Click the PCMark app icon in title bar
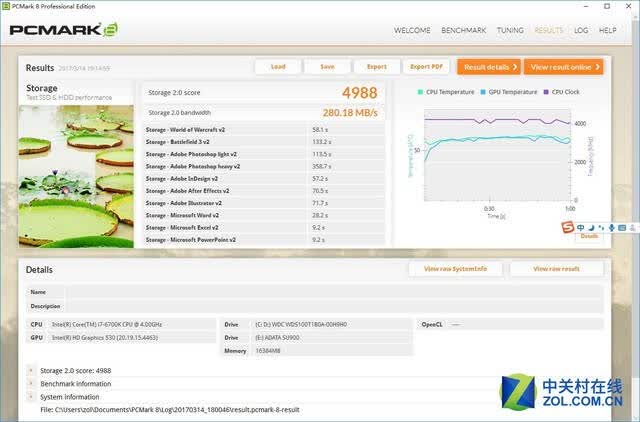640x422 pixels. pyautogui.click(x=6, y=6)
